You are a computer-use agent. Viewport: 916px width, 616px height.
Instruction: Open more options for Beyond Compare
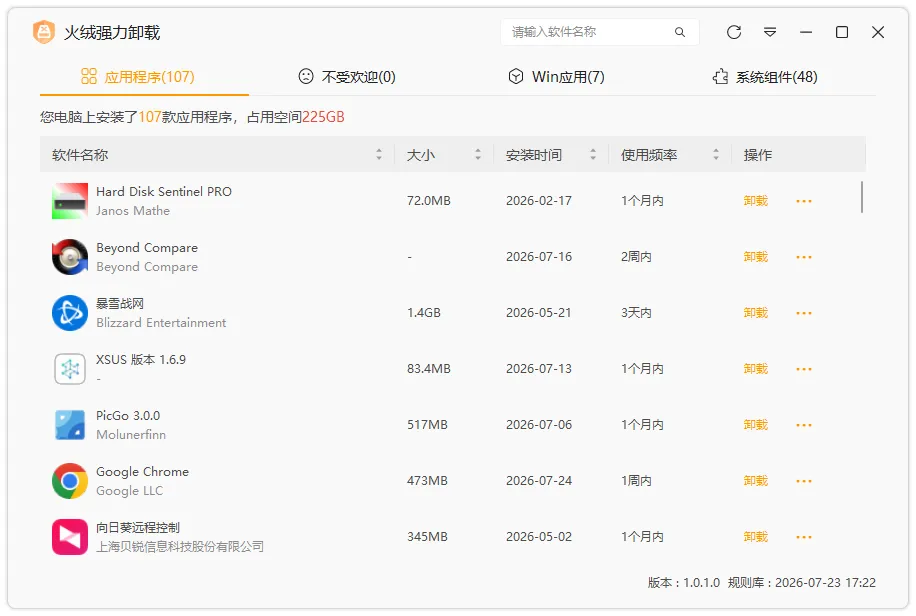point(804,257)
